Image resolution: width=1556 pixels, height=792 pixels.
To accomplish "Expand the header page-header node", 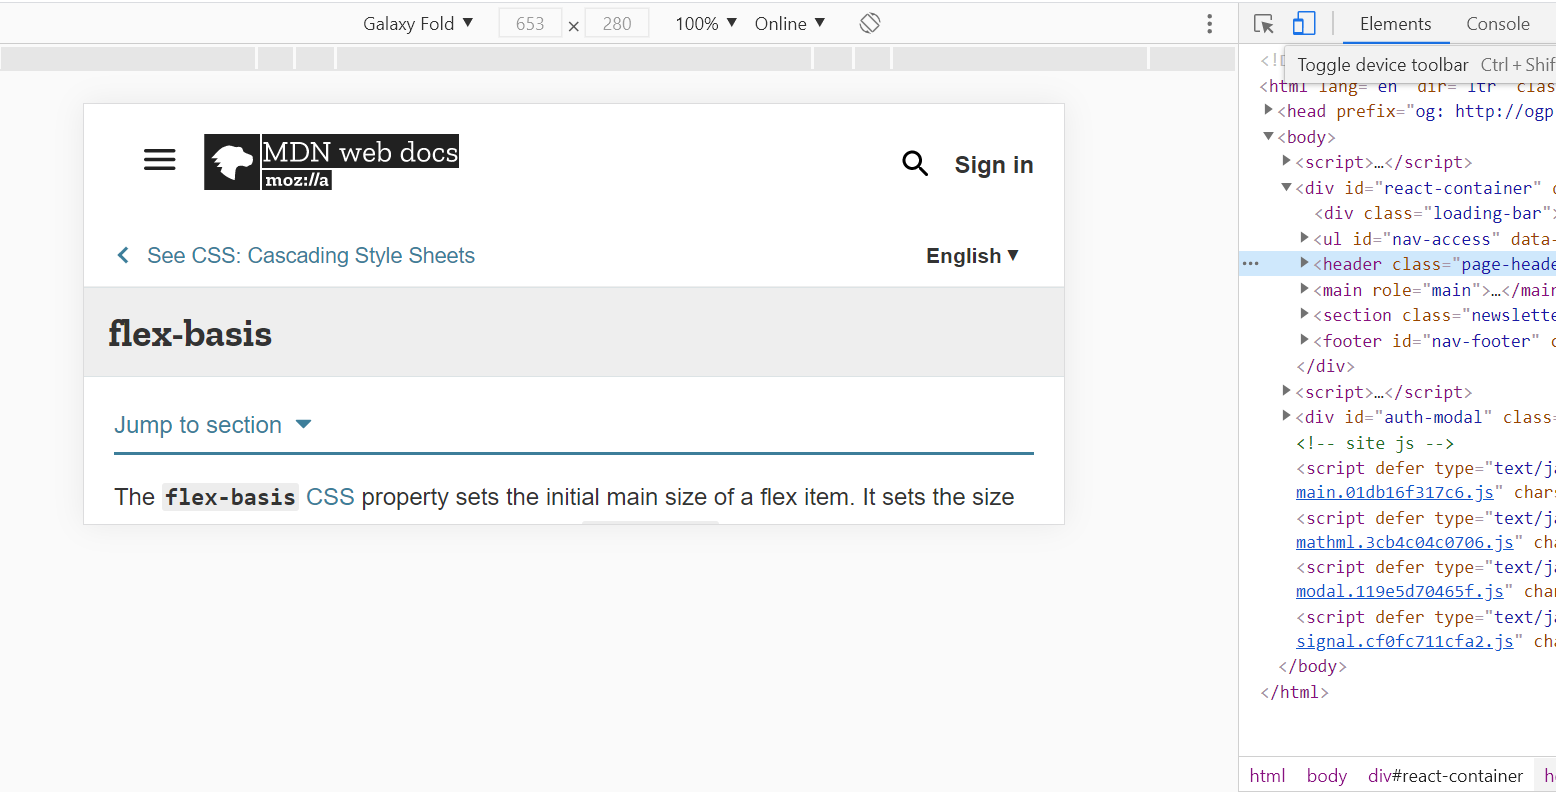I will tap(1305, 263).
